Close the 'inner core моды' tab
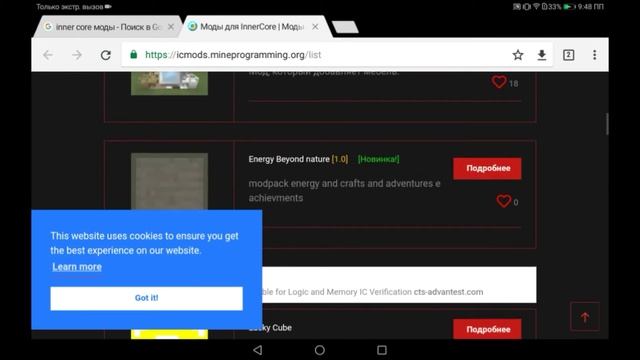 [171, 27]
